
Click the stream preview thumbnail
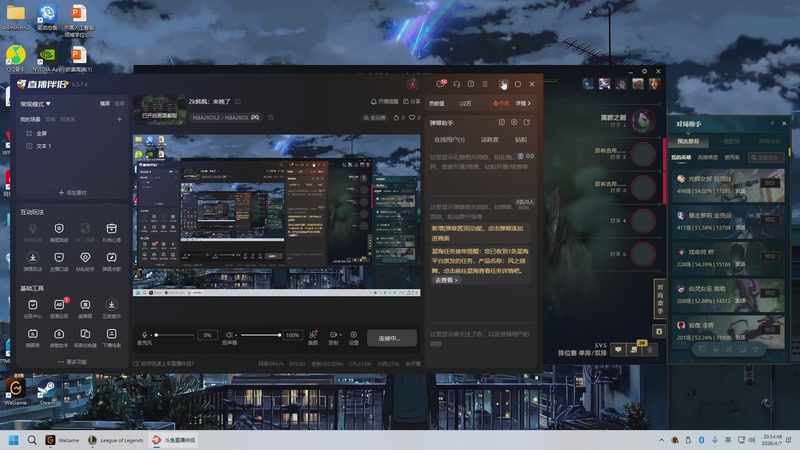[x=160, y=109]
